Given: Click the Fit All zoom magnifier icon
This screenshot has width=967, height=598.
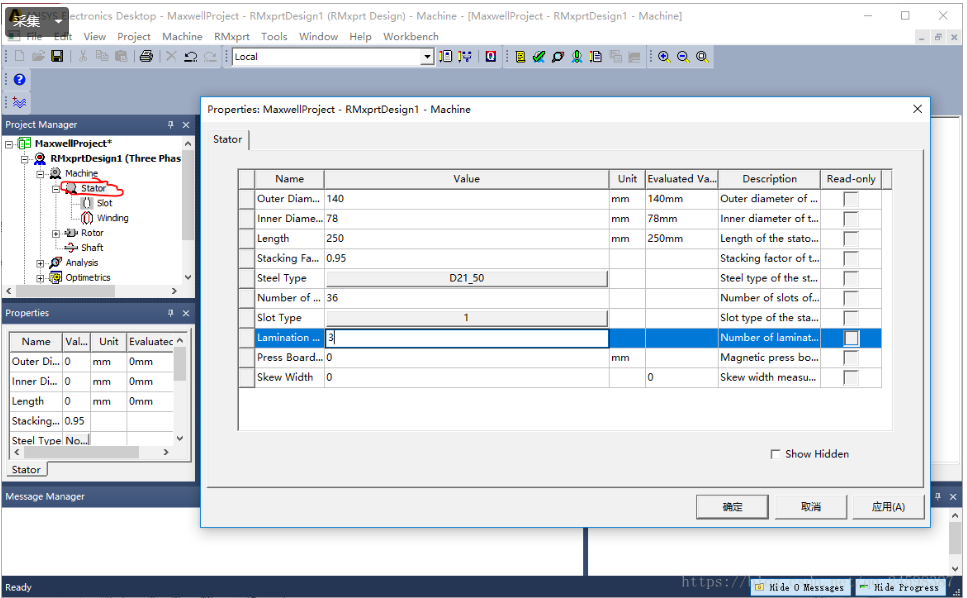Looking at the screenshot, I should (702, 56).
